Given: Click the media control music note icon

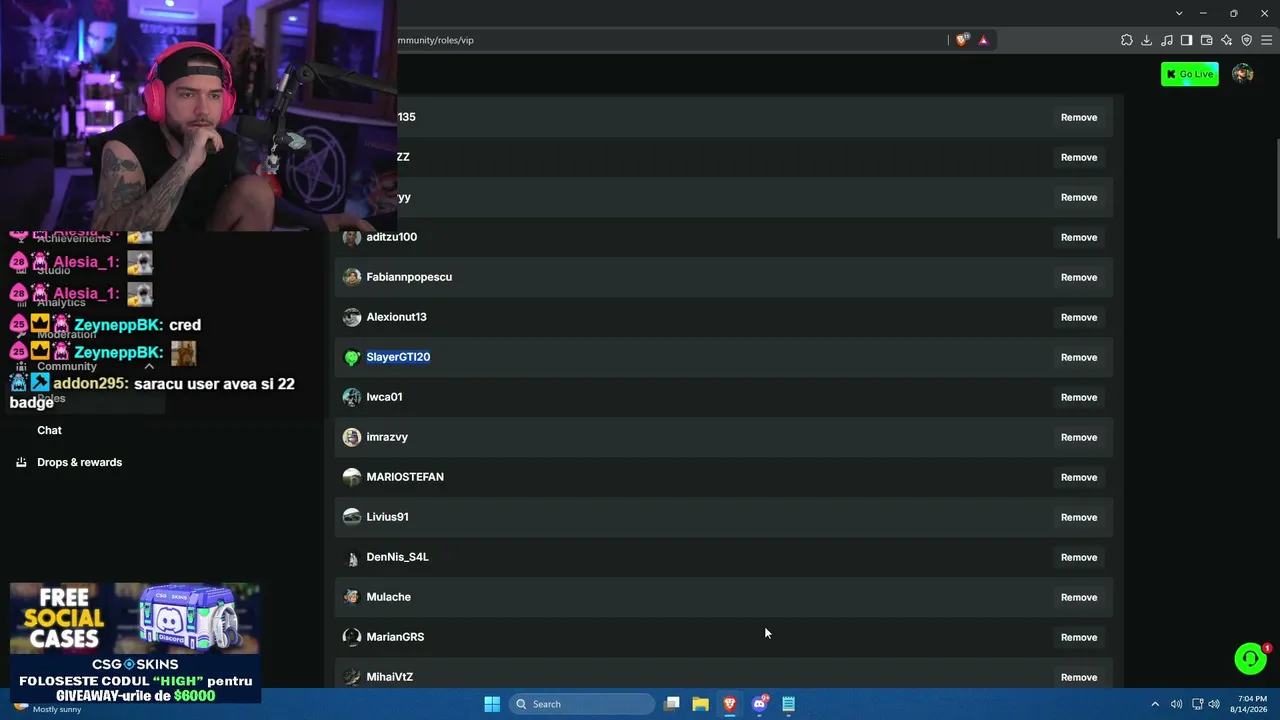Looking at the screenshot, I should [x=1167, y=40].
